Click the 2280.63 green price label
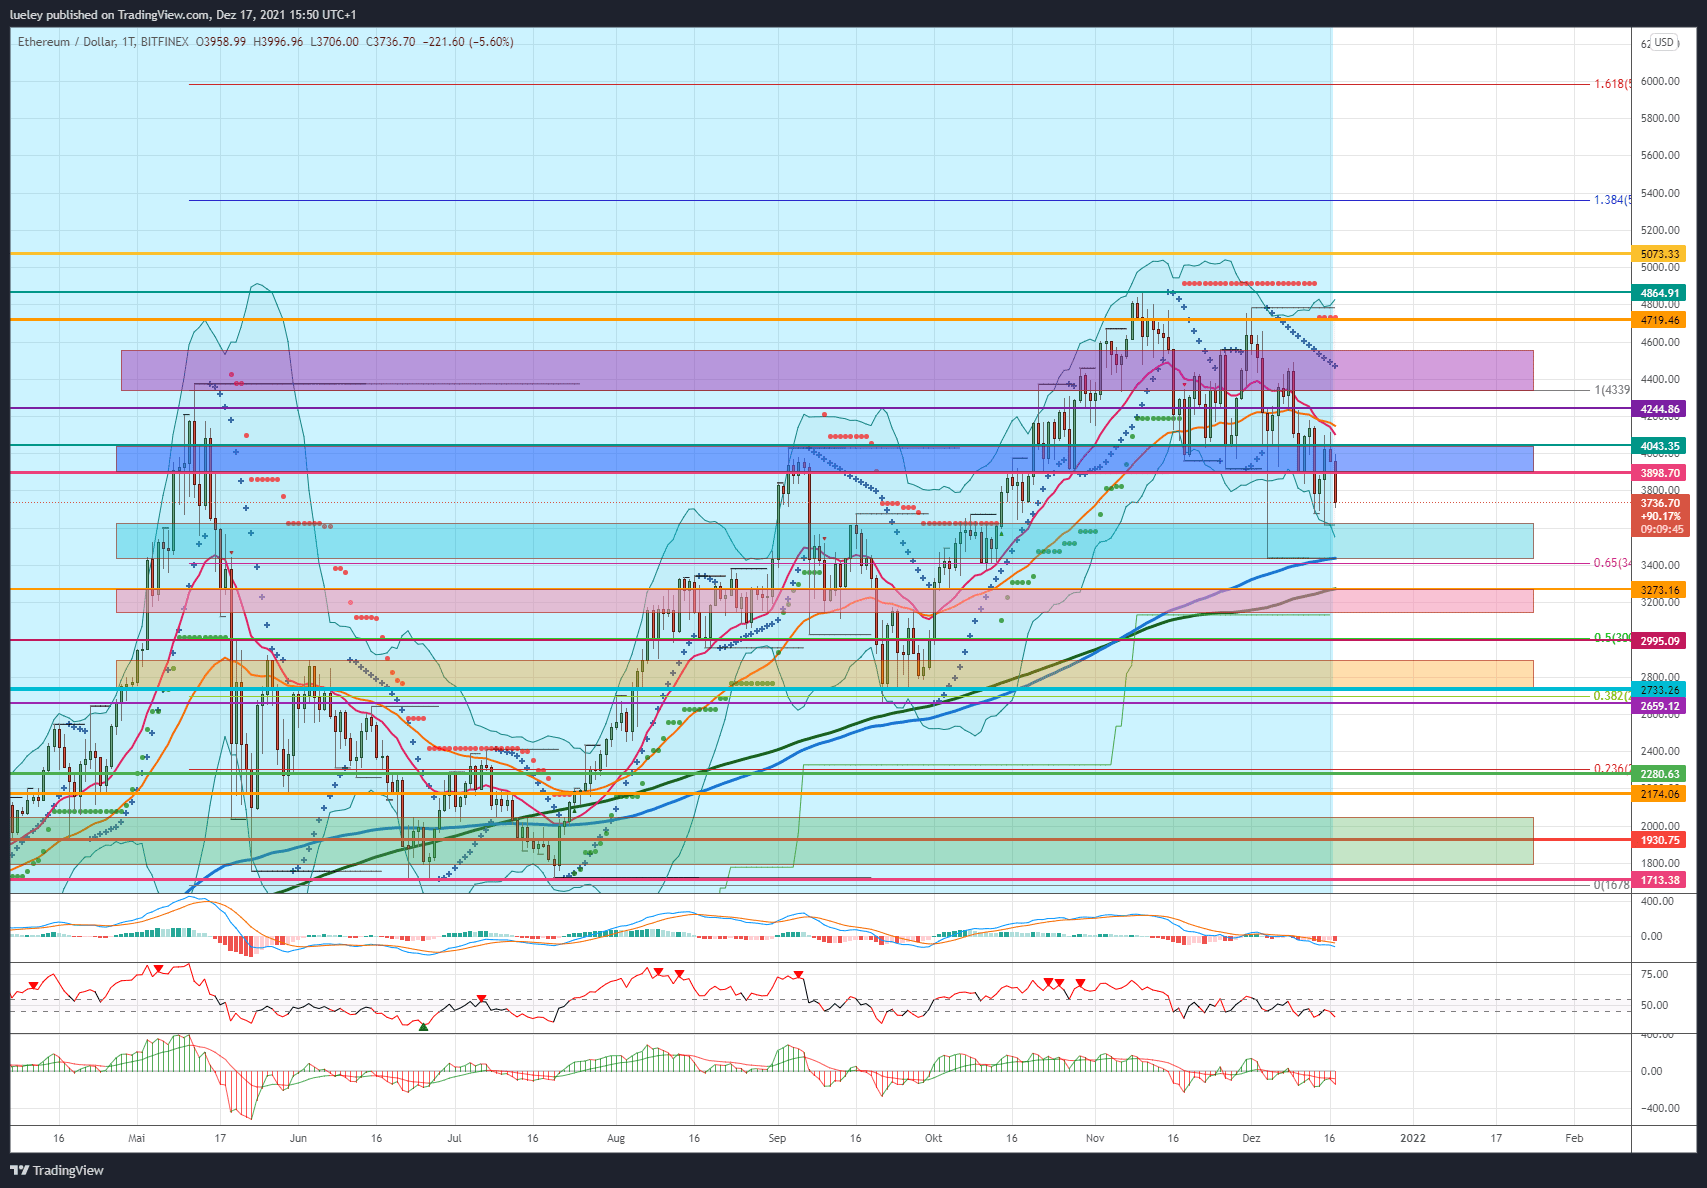This screenshot has width=1707, height=1188. tap(1660, 774)
